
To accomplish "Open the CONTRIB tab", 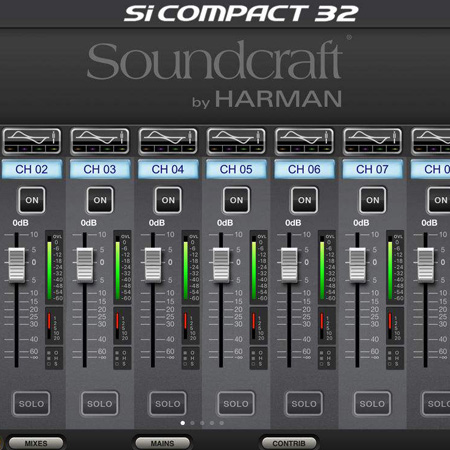I will tap(289, 443).
